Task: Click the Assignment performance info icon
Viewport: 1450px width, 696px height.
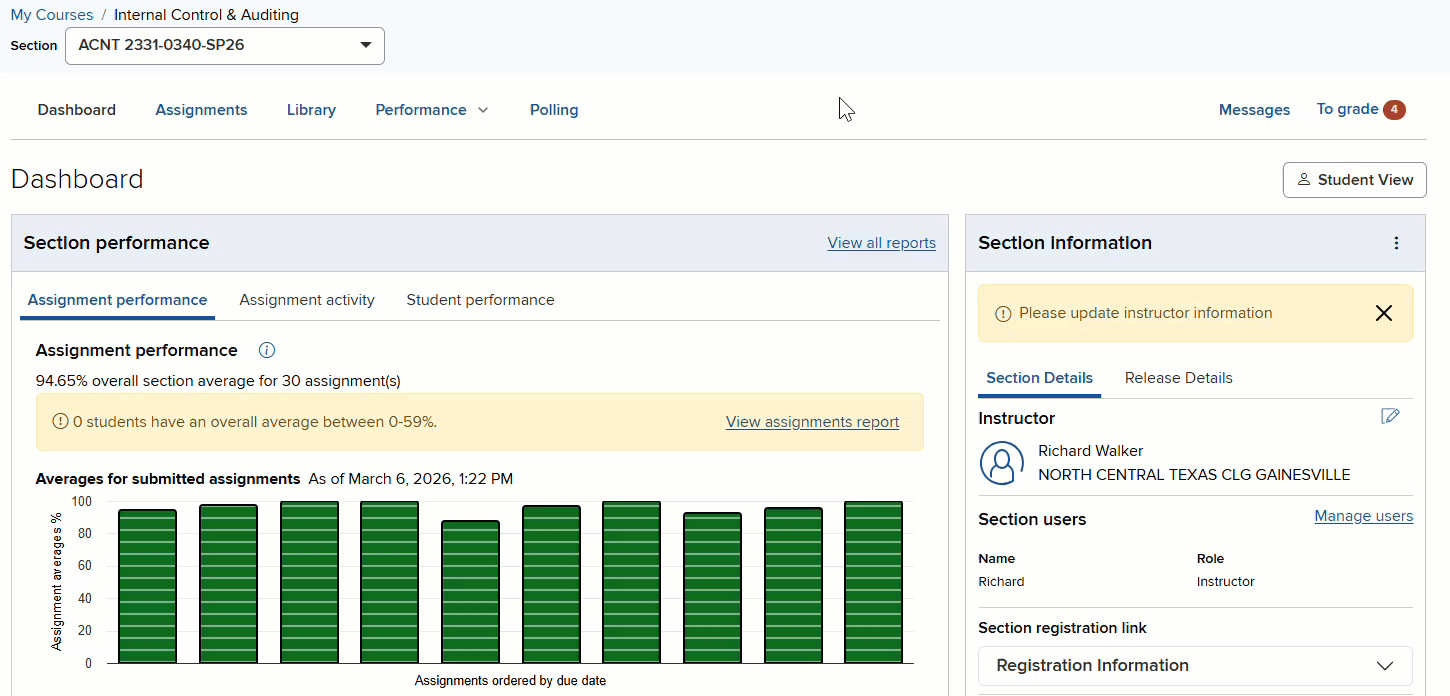Action: coord(267,350)
